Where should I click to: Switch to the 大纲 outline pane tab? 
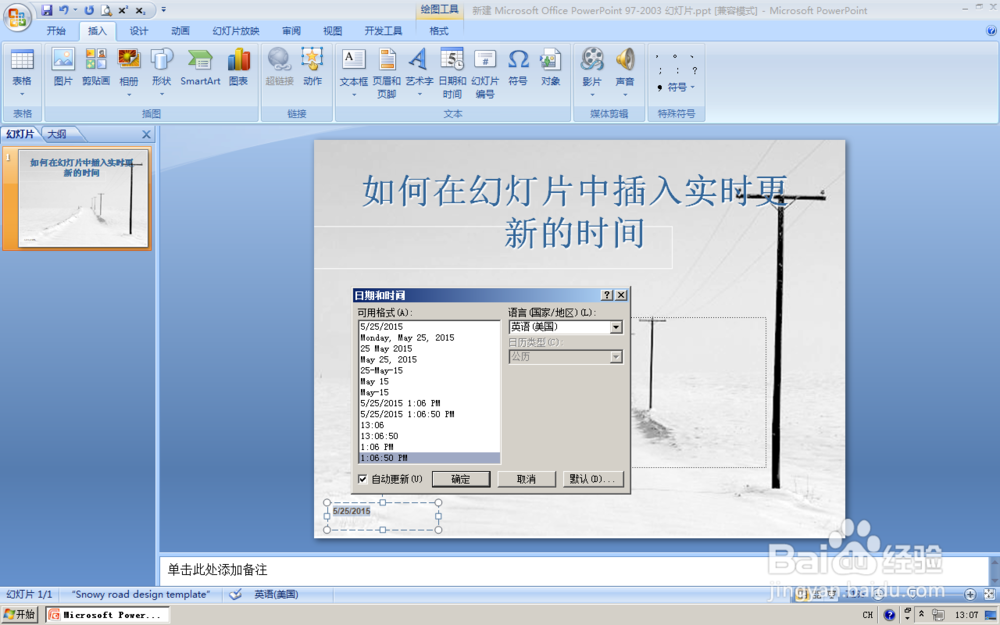click(57, 134)
